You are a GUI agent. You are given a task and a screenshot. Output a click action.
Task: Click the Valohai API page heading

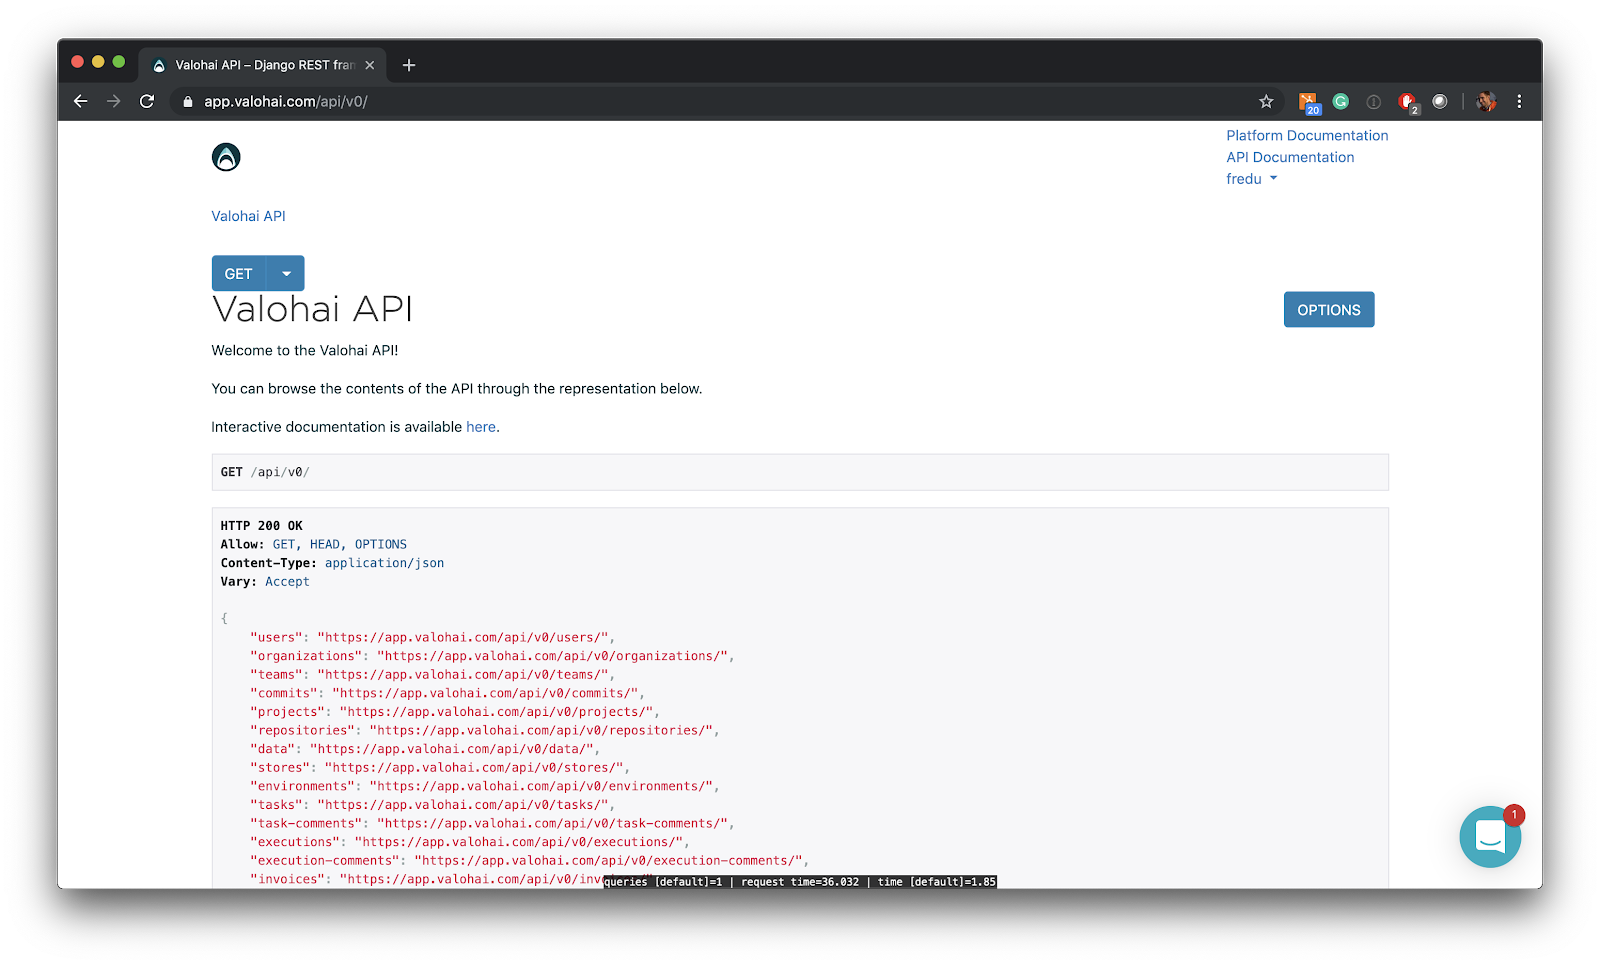click(312, 309)
